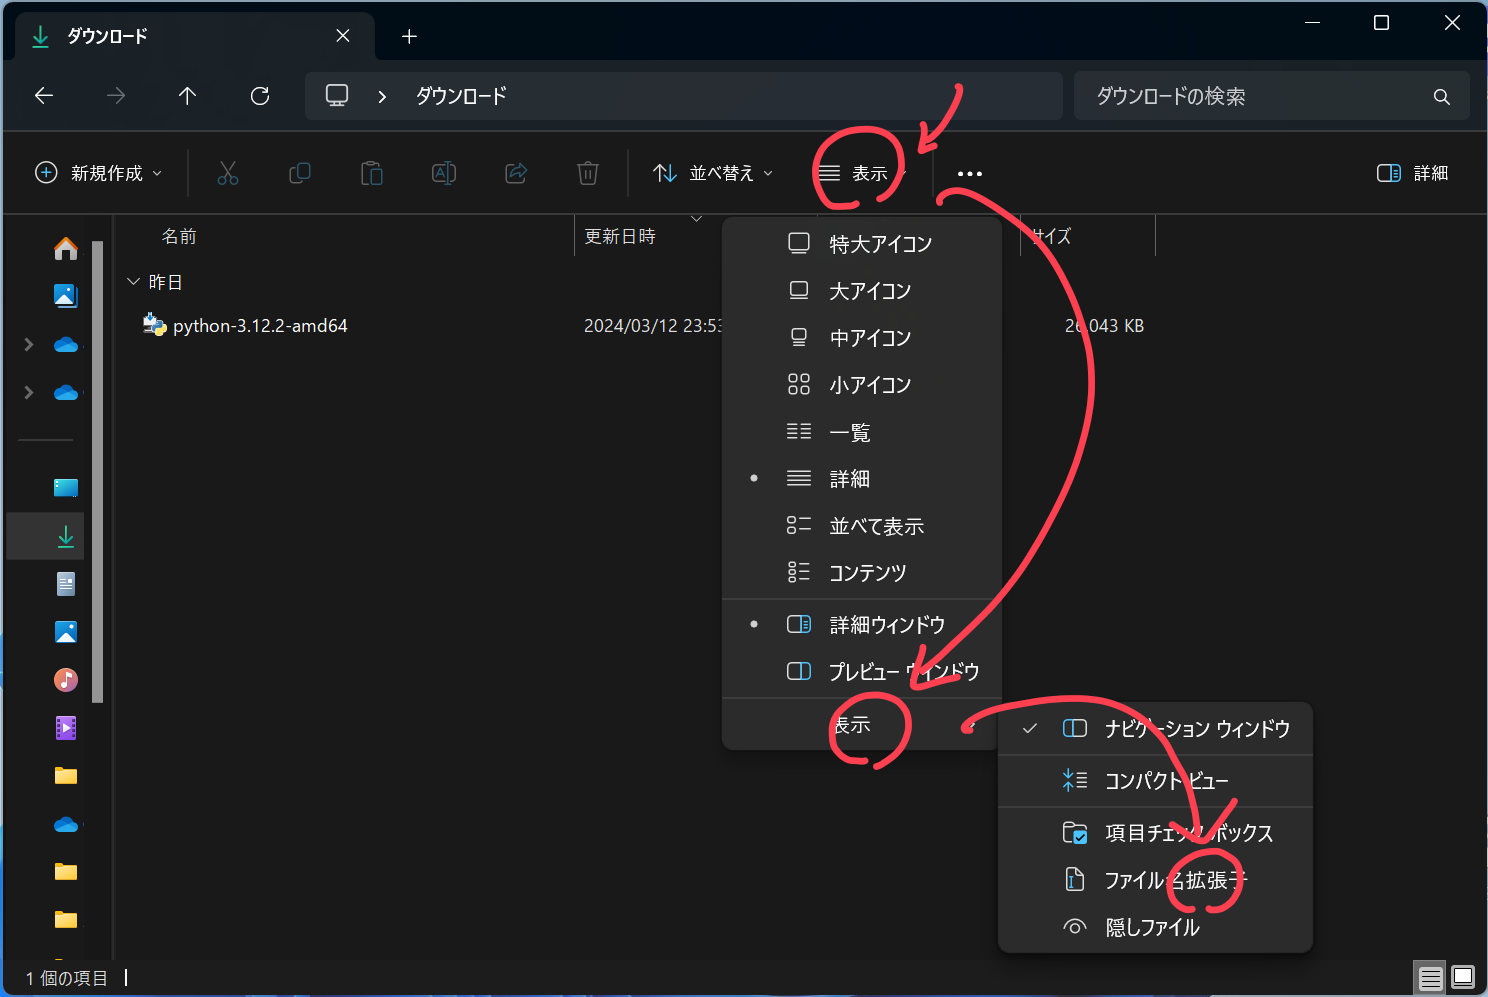Screen dimensions: 1488x997
Task: Click the Delete trash can icon
Action: click(588, 174)
